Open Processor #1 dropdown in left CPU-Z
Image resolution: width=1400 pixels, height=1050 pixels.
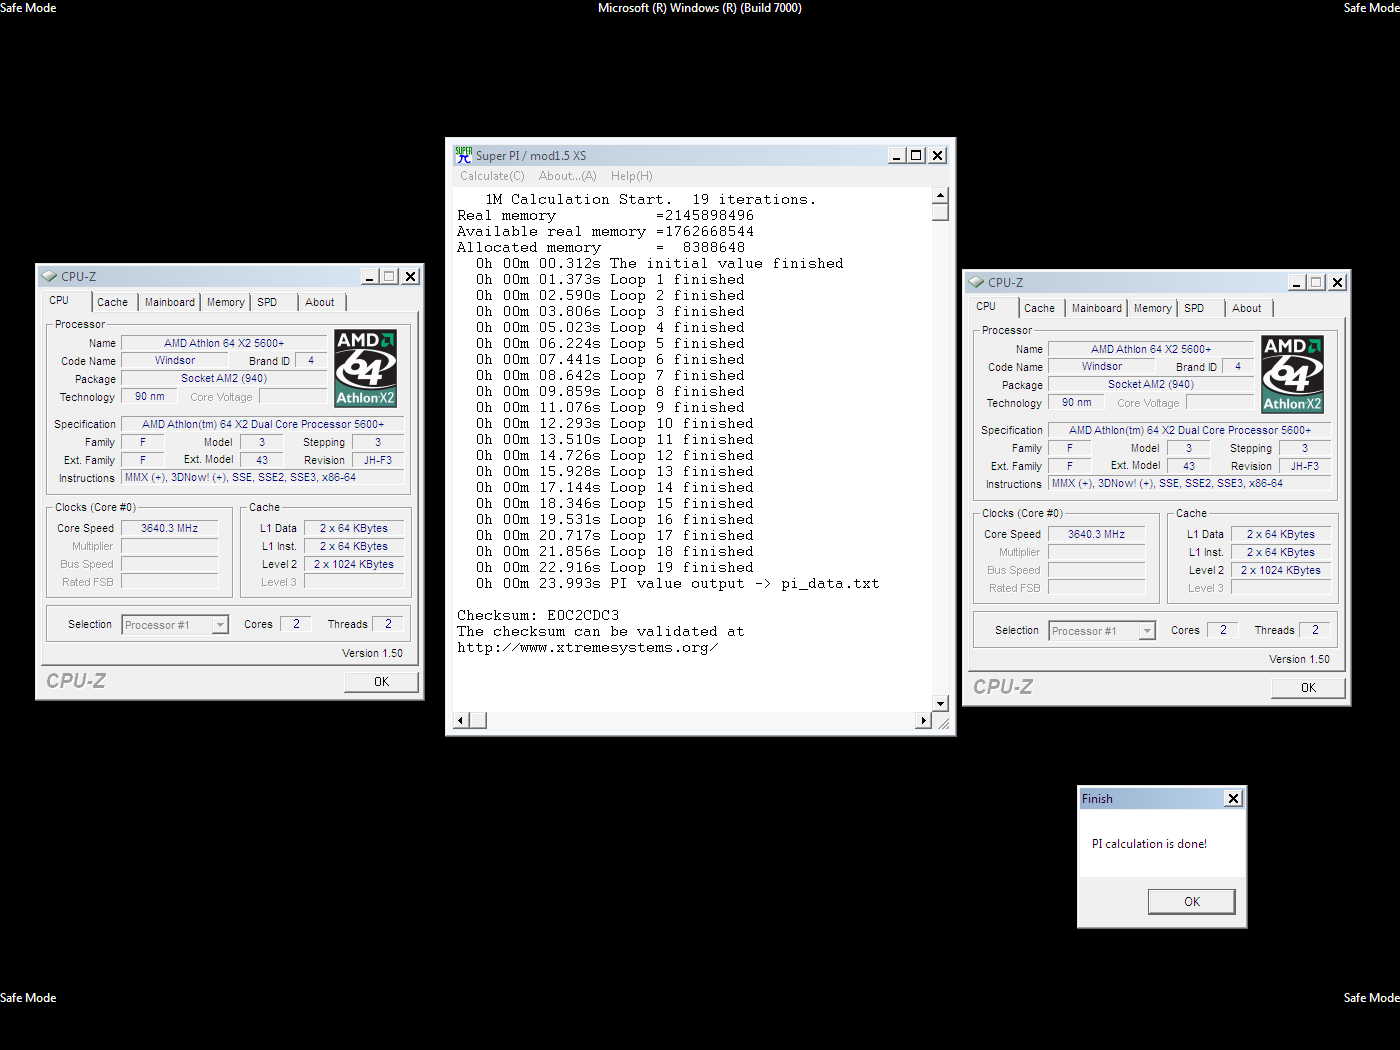click(x=175, y=625)
